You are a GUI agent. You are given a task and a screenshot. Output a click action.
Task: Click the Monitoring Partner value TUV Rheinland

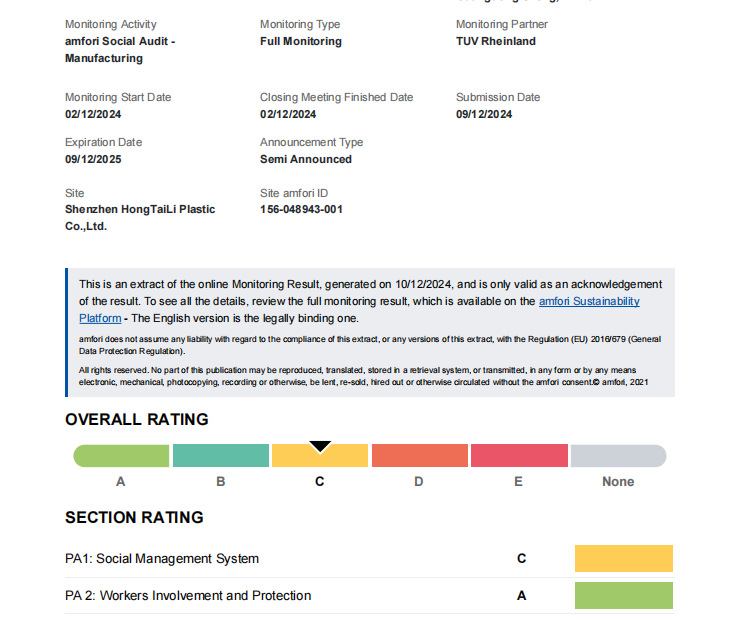click(x=496, y=41)
